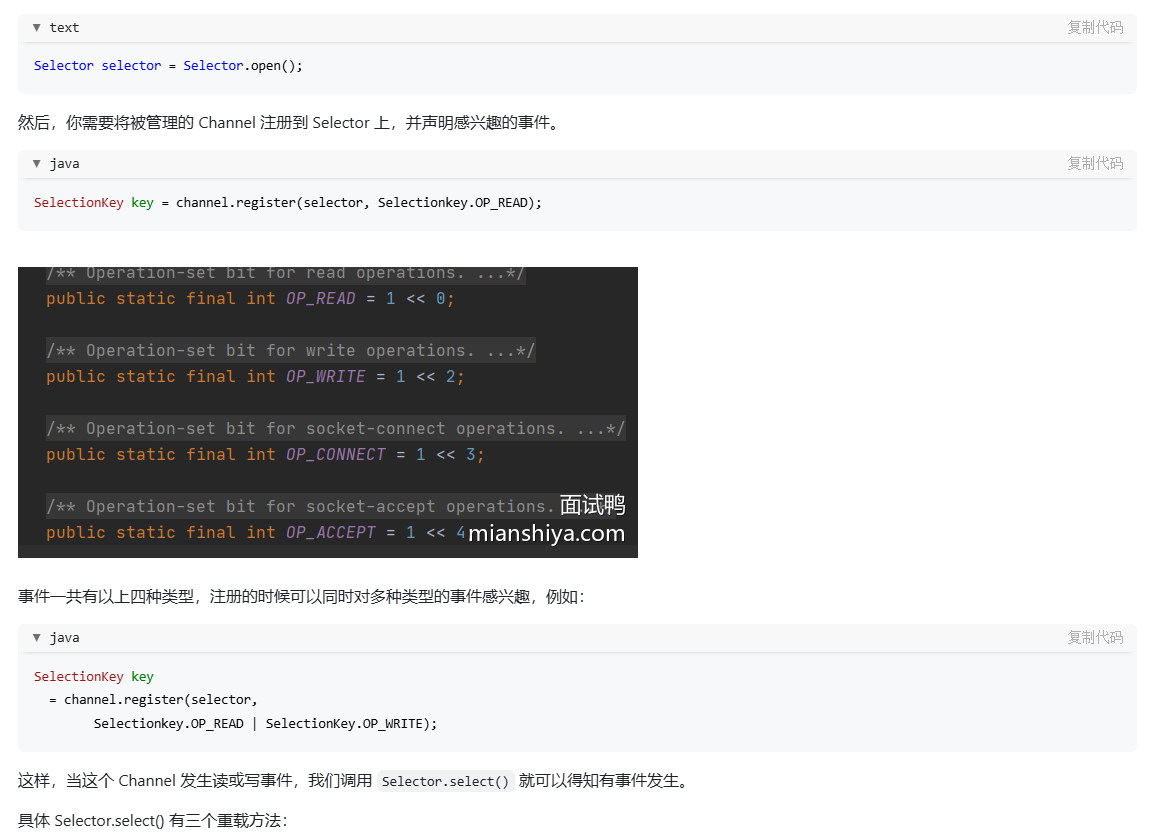The width and height of the screenshot is (1159, 836).
Task: Copy code of the OP_READ register block
Action: [x=1095, y=163]
